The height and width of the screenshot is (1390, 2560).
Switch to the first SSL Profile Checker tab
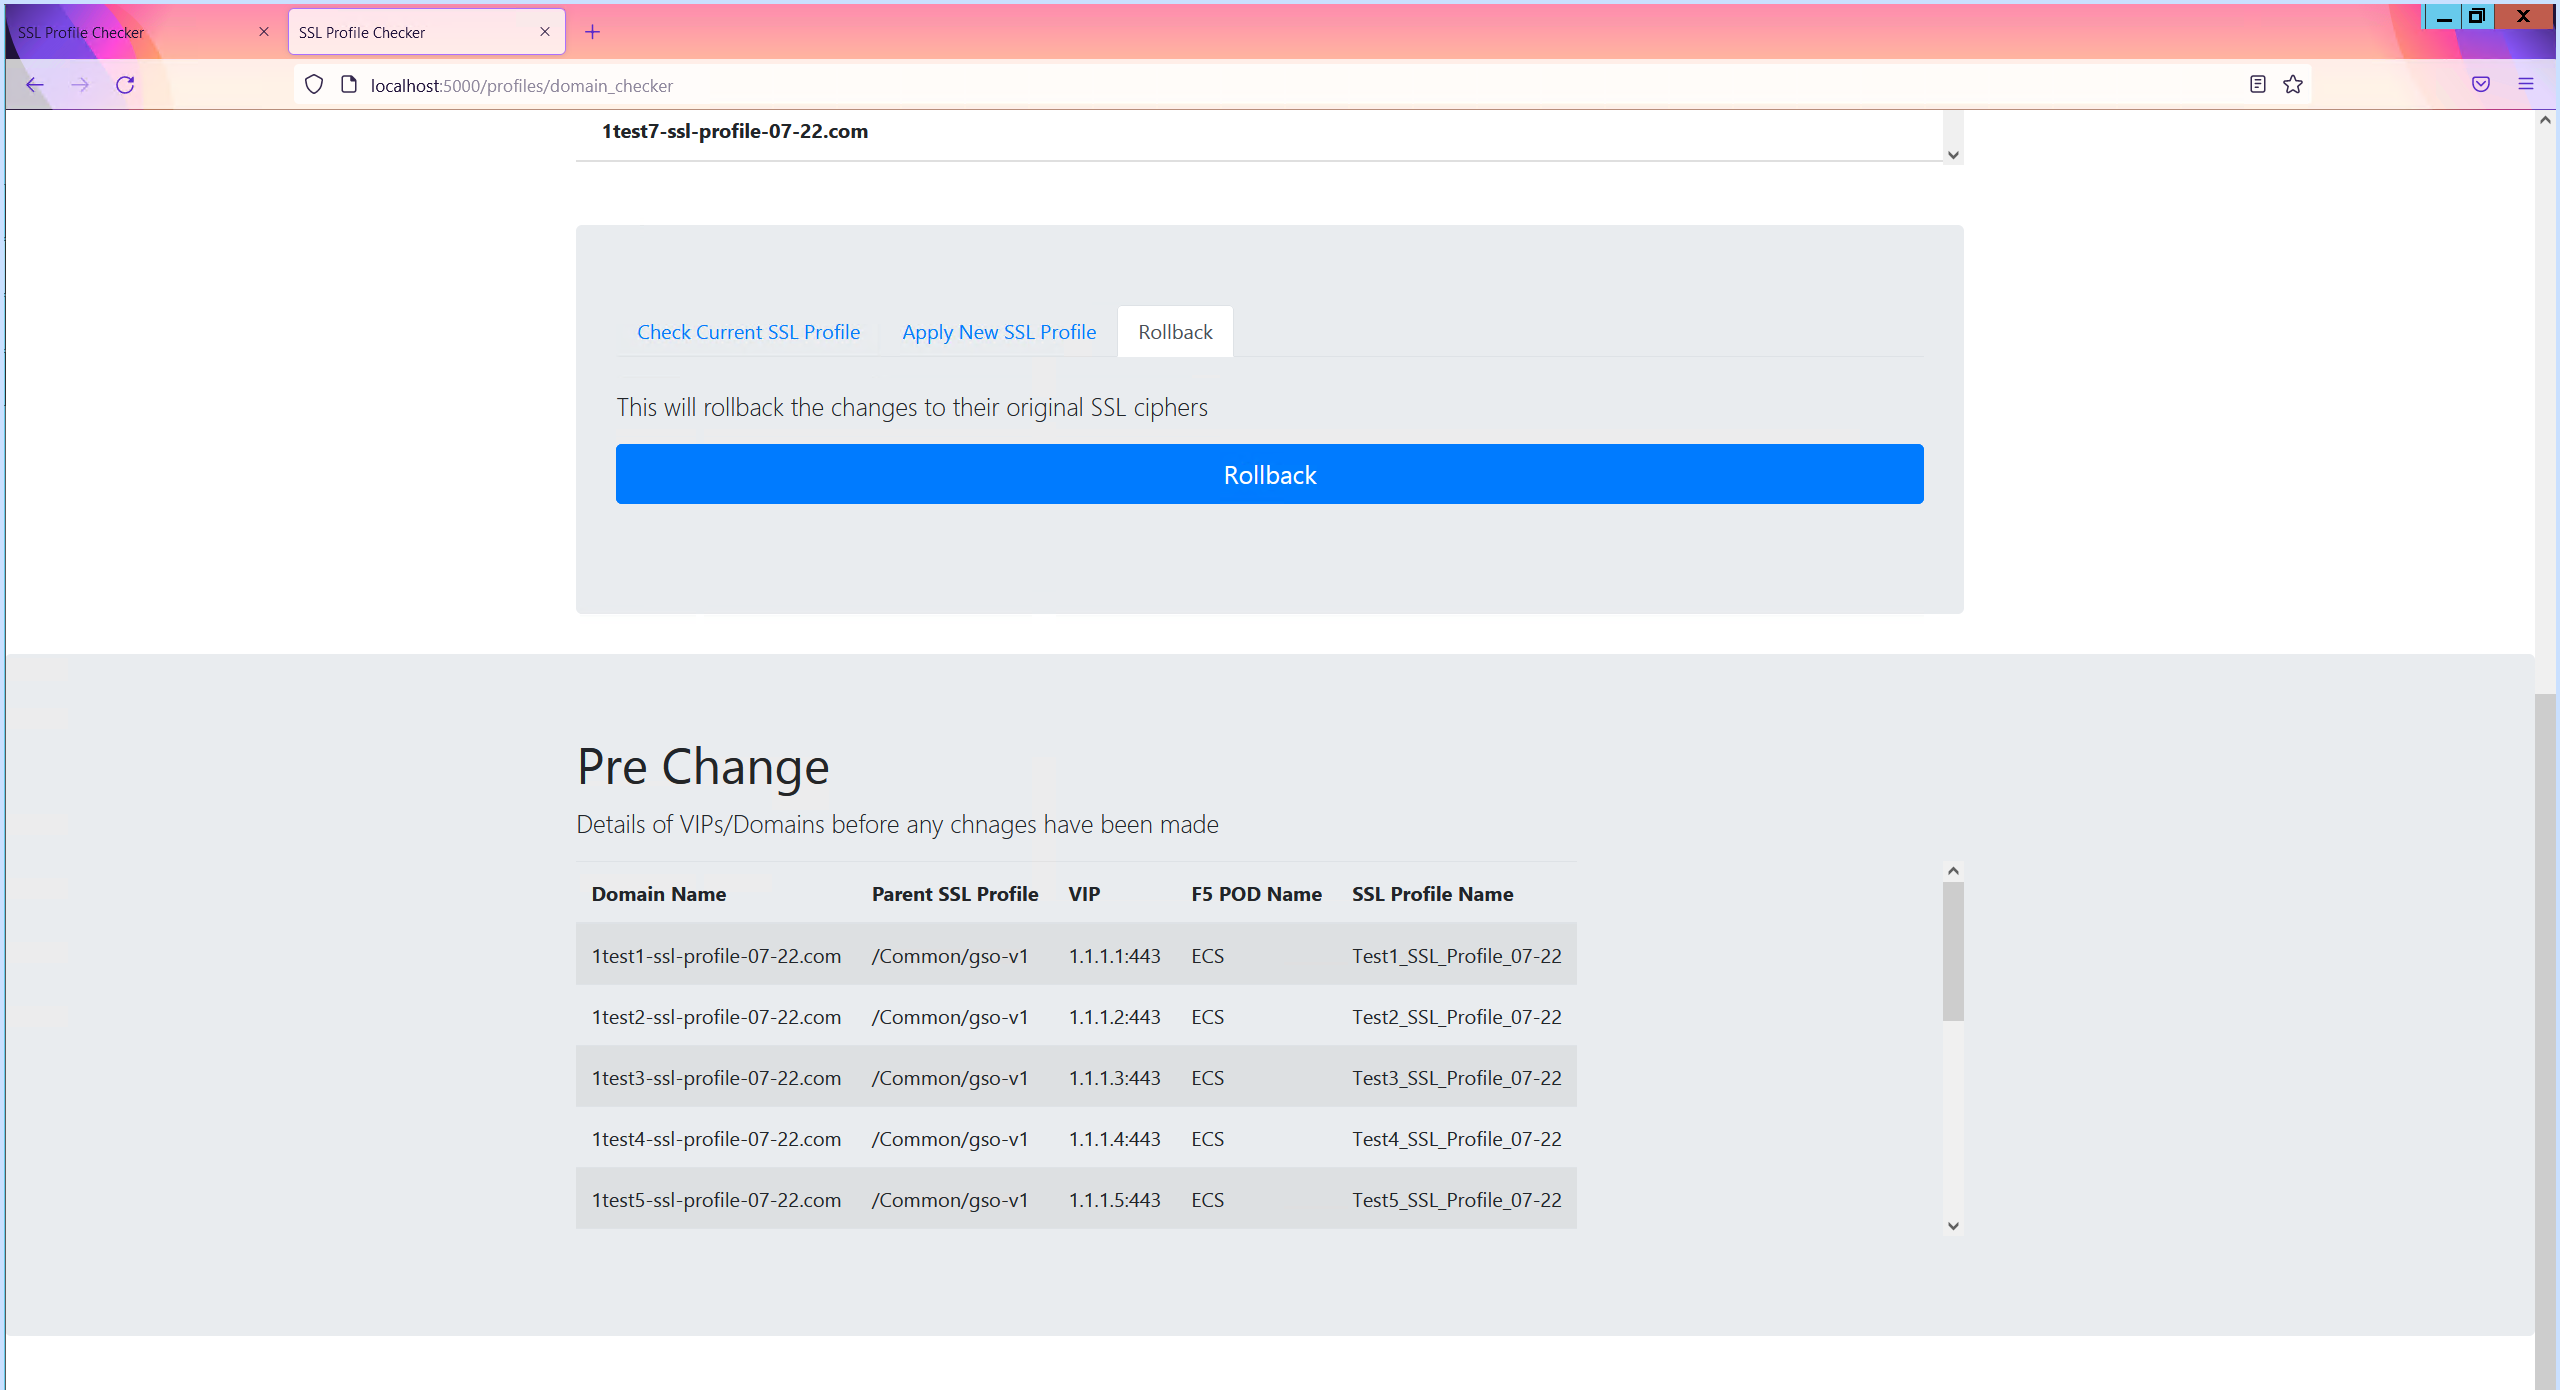click(130, 32)
